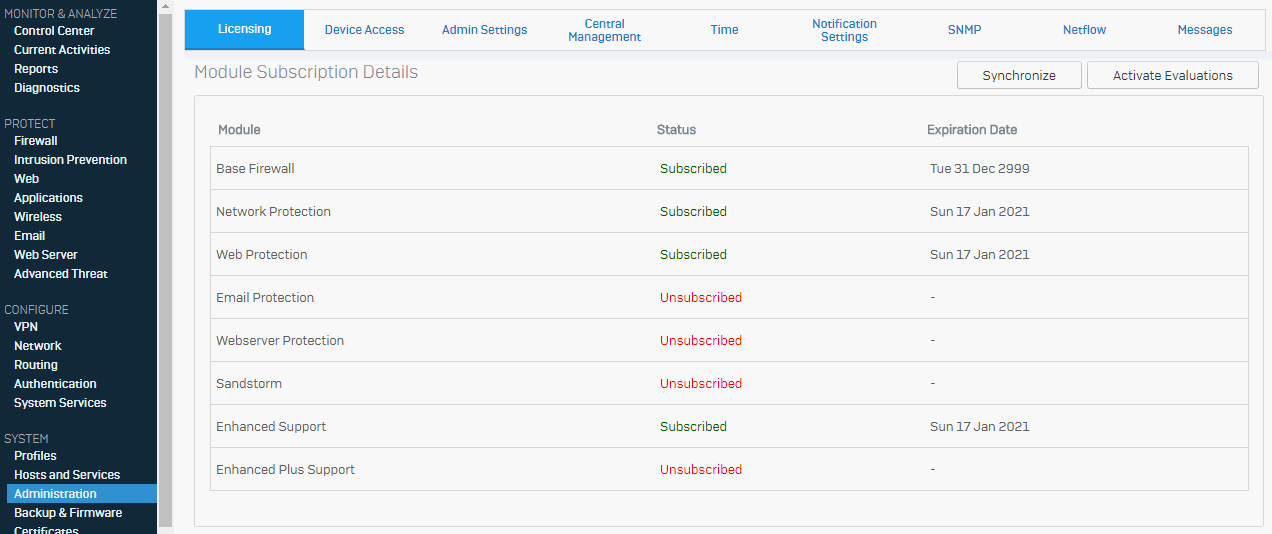
Task: Switch to the Messages tab
Action: pyautogui.click(x=1204, y=30)
